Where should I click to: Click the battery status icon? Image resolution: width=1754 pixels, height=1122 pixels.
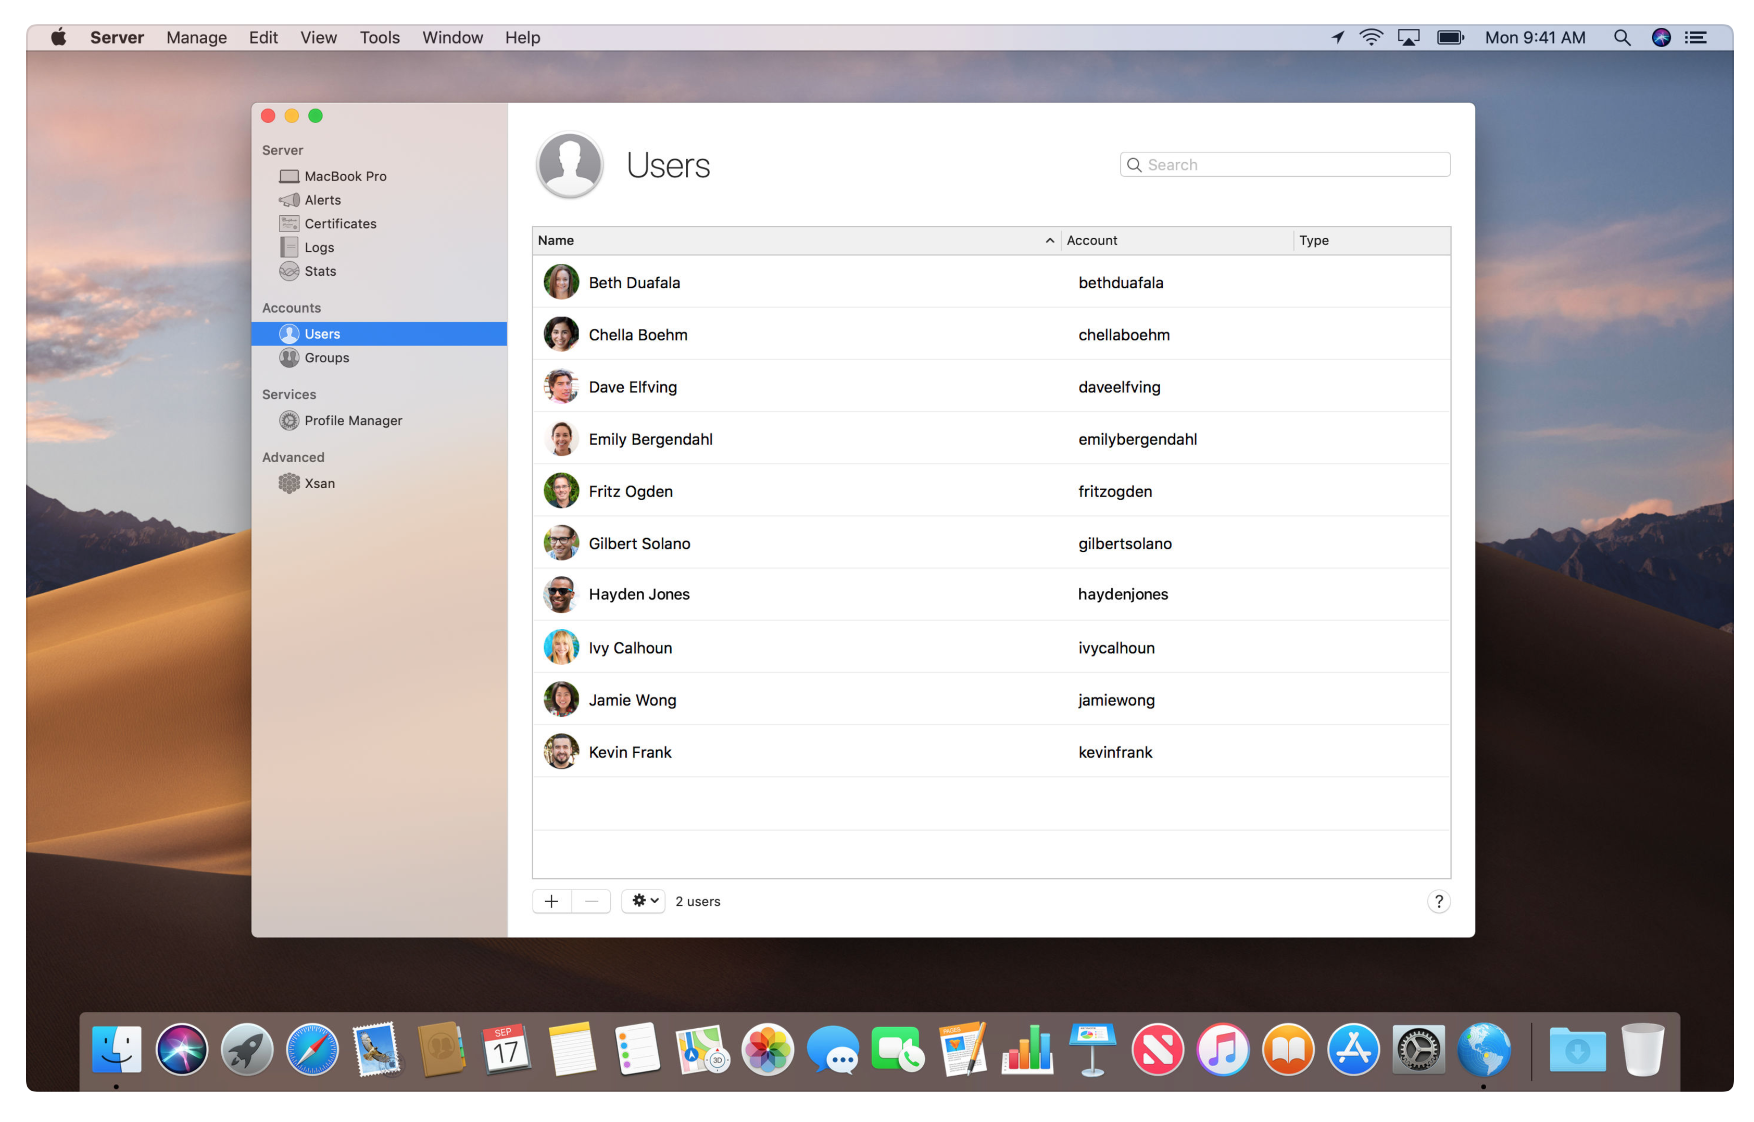tap(1451, 37)
